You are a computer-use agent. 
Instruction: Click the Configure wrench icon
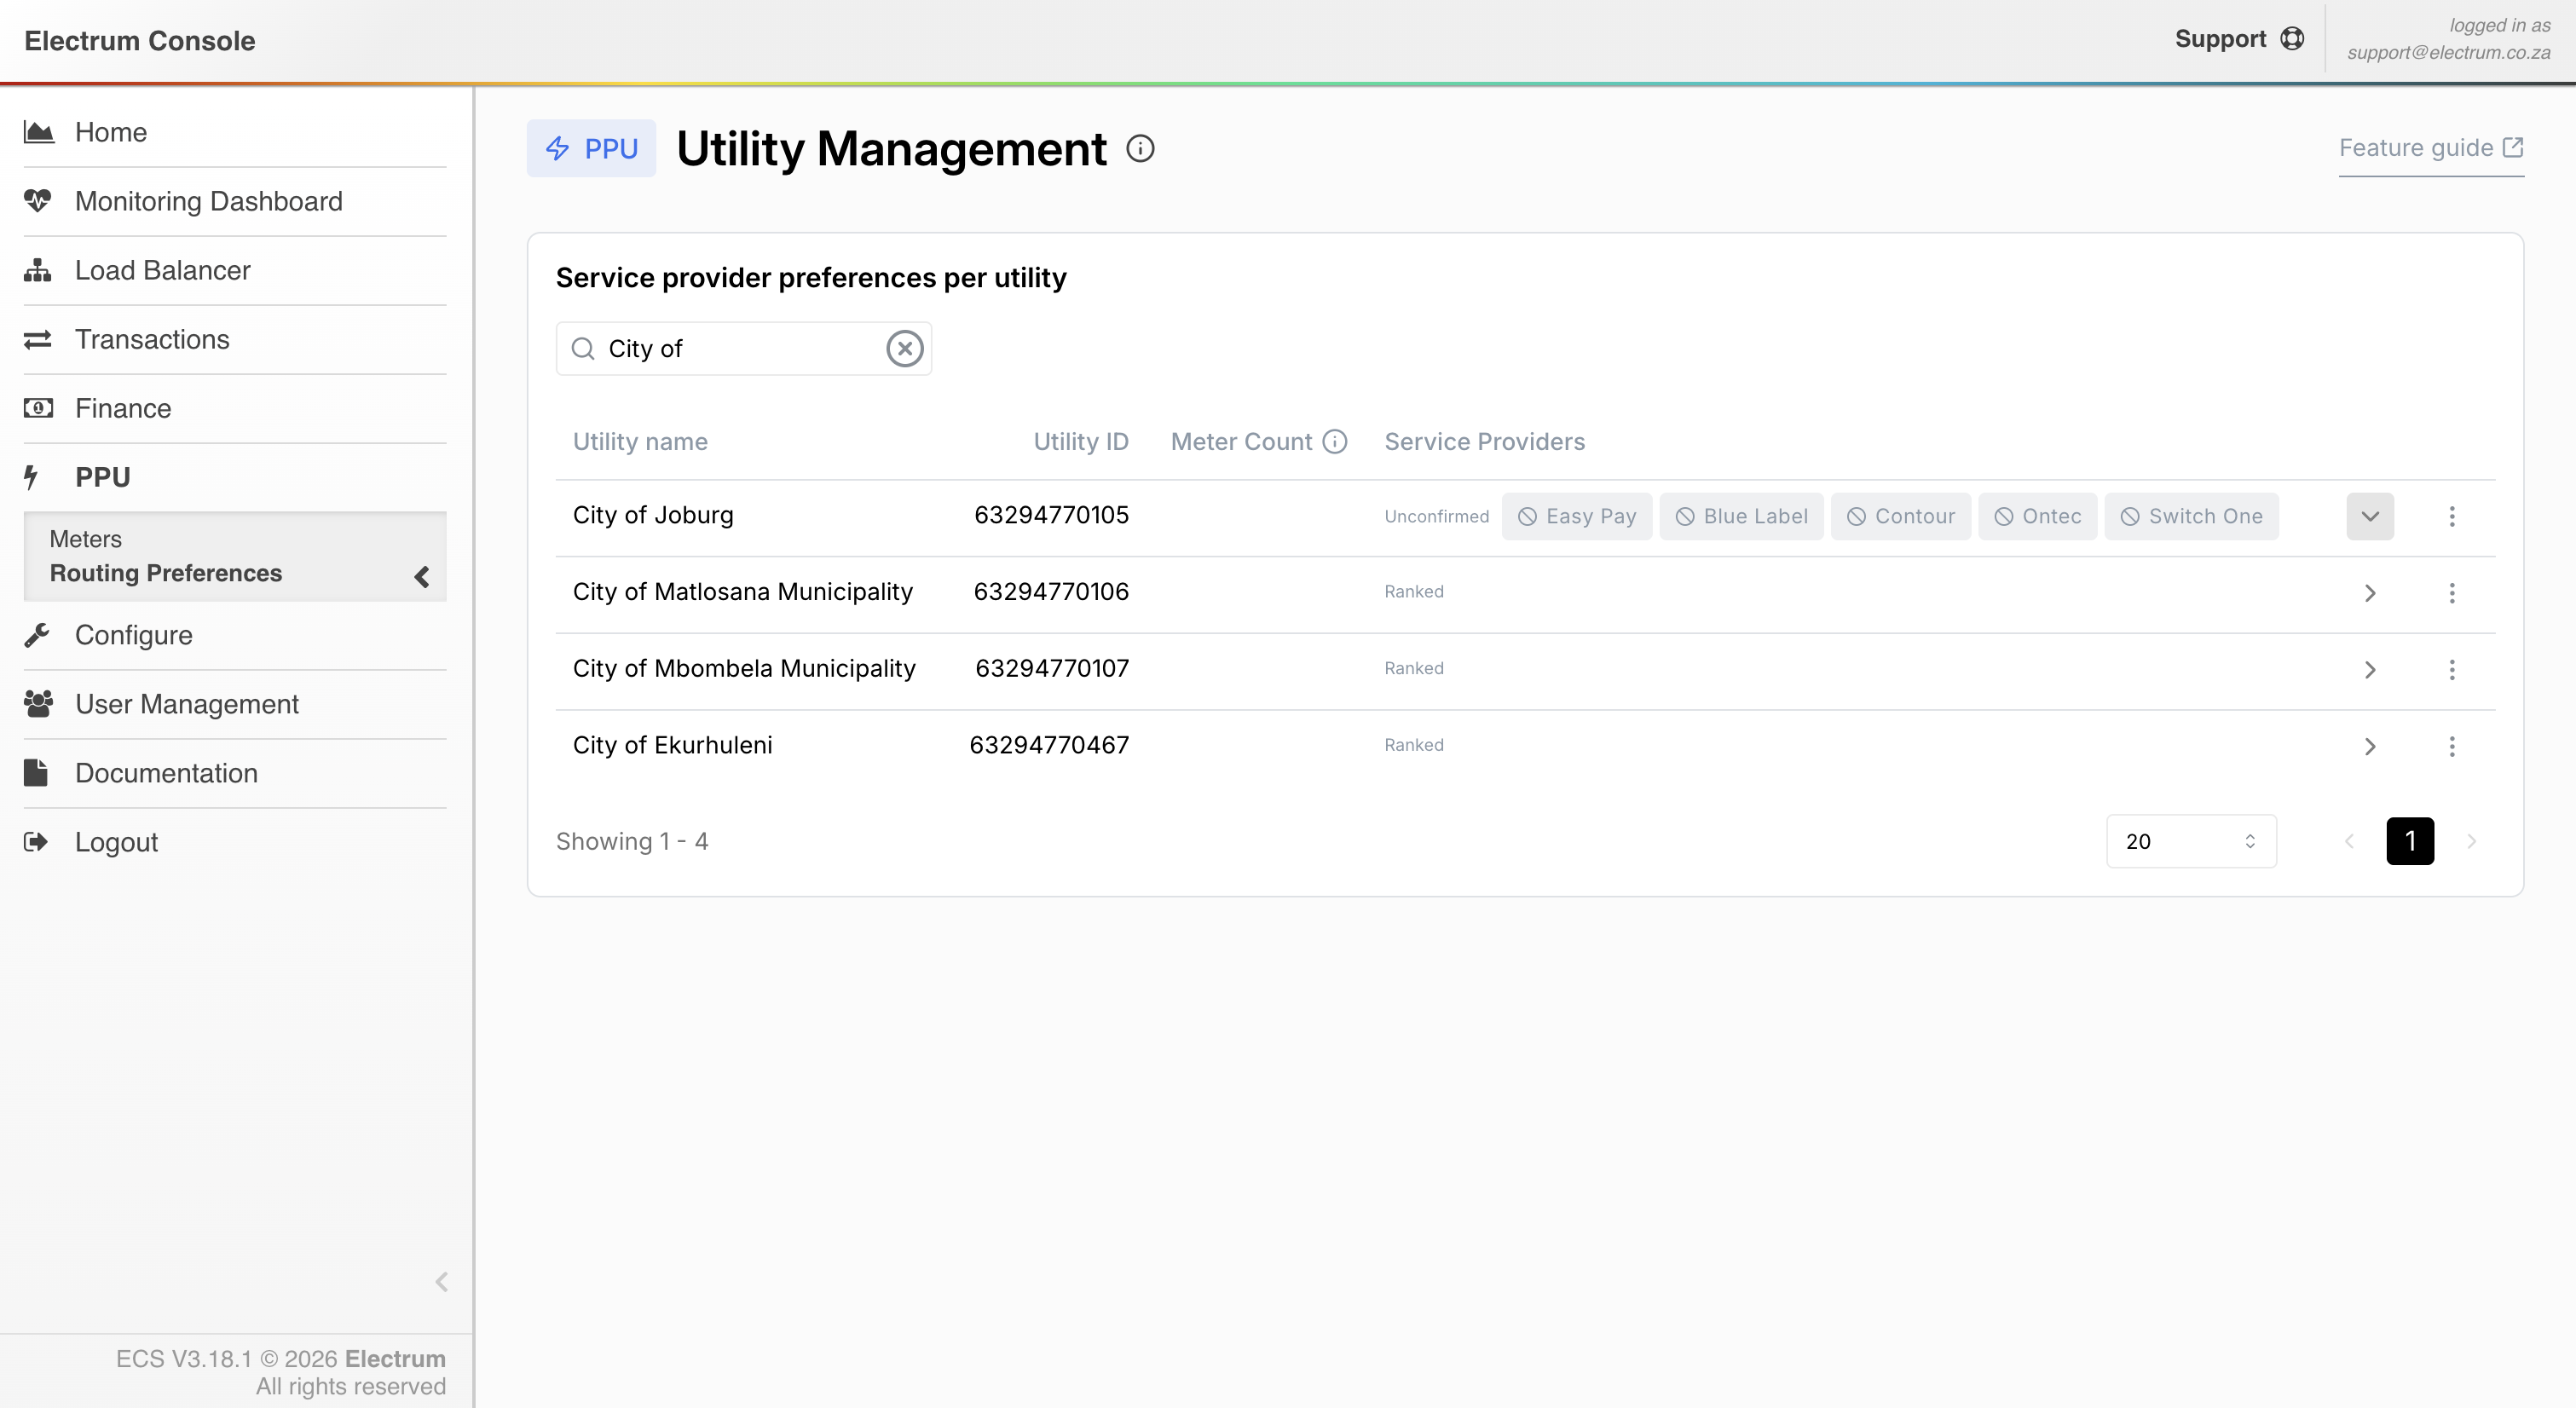coord(38,635)
